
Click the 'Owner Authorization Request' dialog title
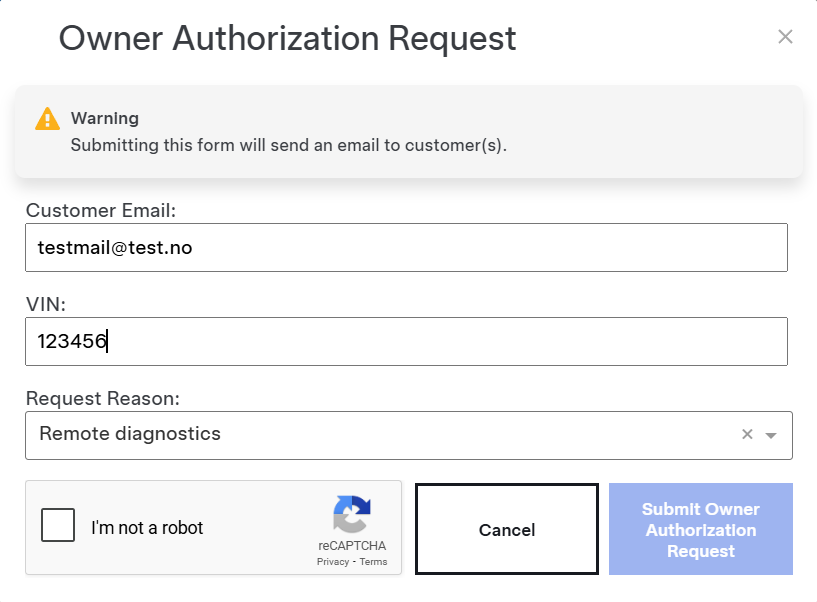click(288, 38)
